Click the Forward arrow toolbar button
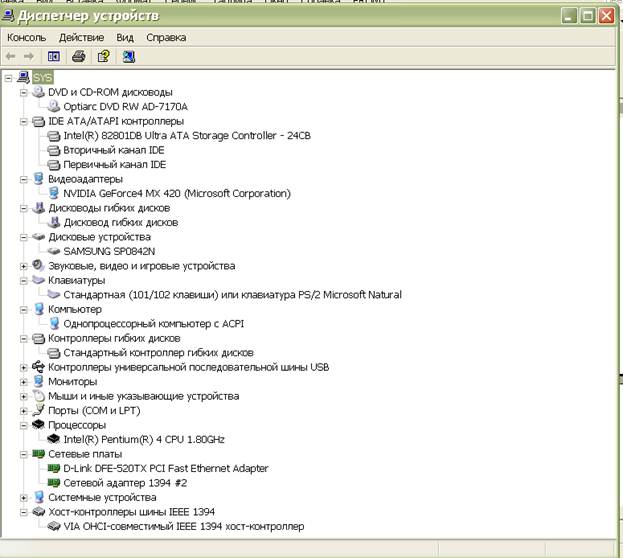Viewport: 623px width, 558px height. [28, 56]
